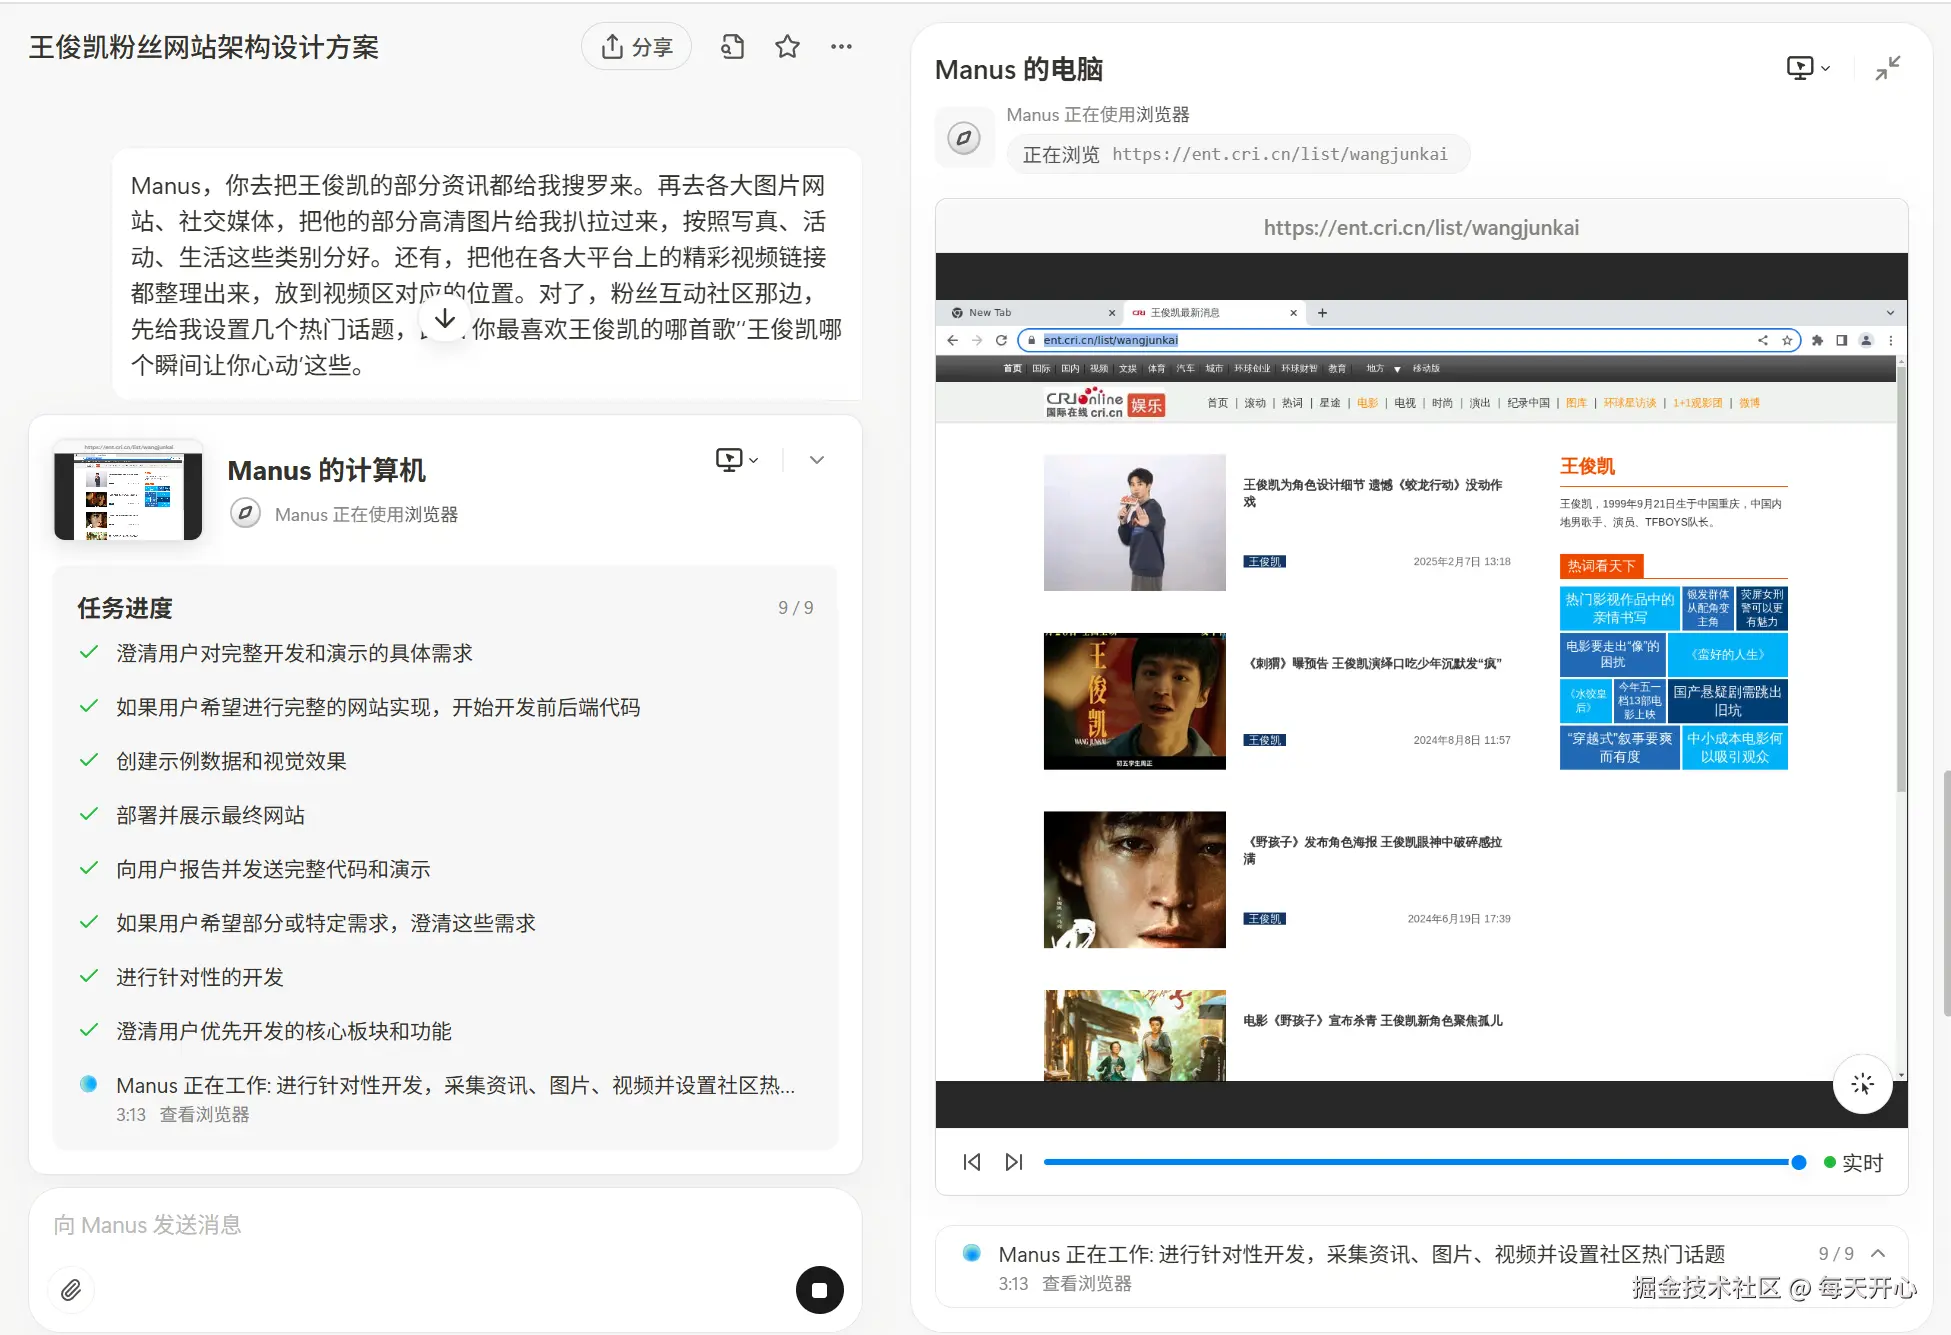The width and height of the screenshot is (1951, 1335).
Task: Skip to next step in playback
Action: click(x=1014, y=1162)
